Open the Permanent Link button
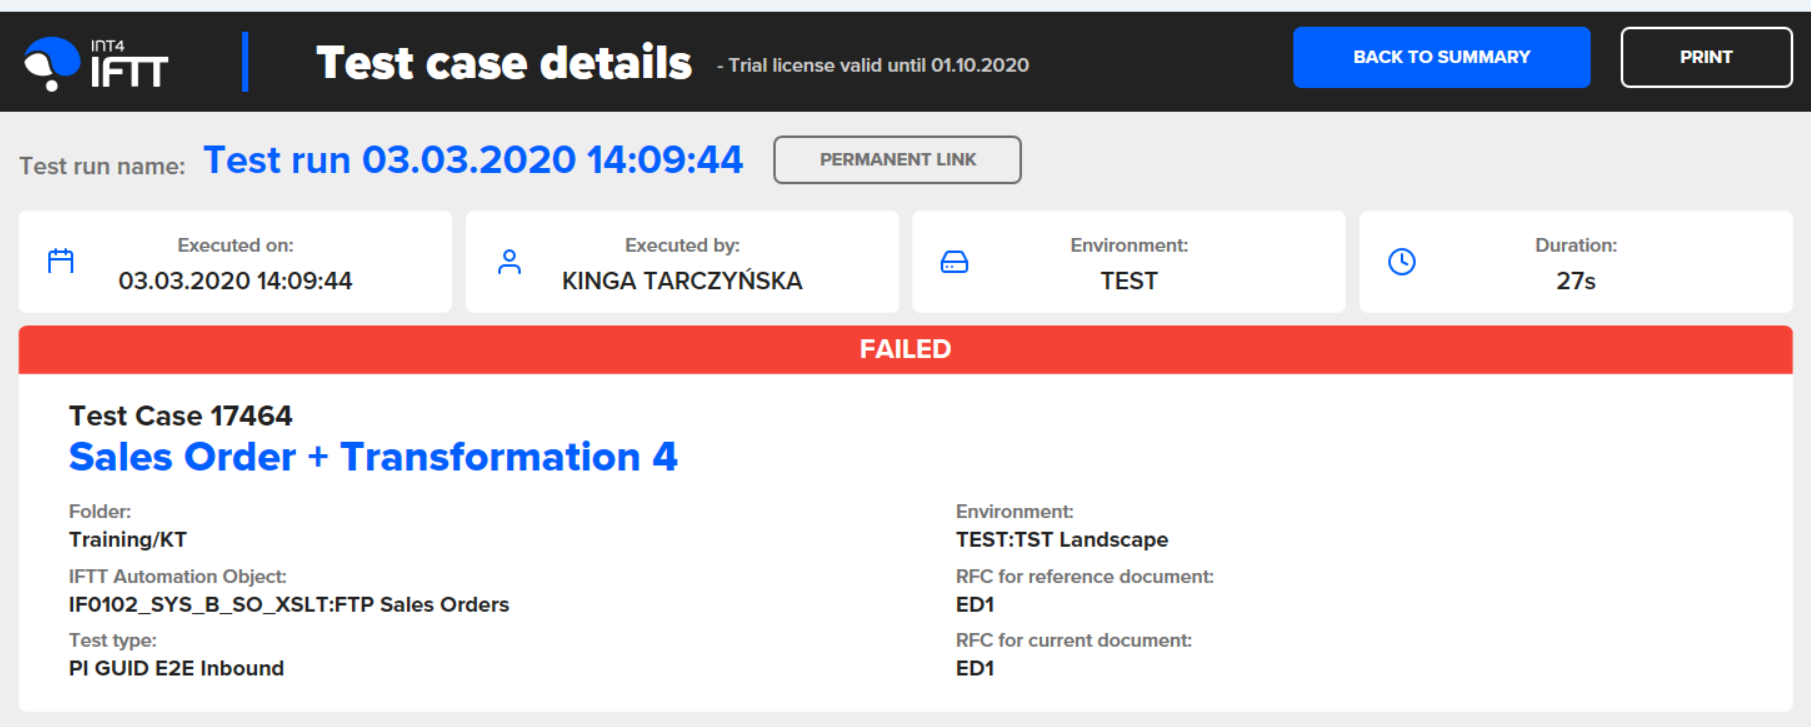Screen dimensions: 1811x727 897,160
